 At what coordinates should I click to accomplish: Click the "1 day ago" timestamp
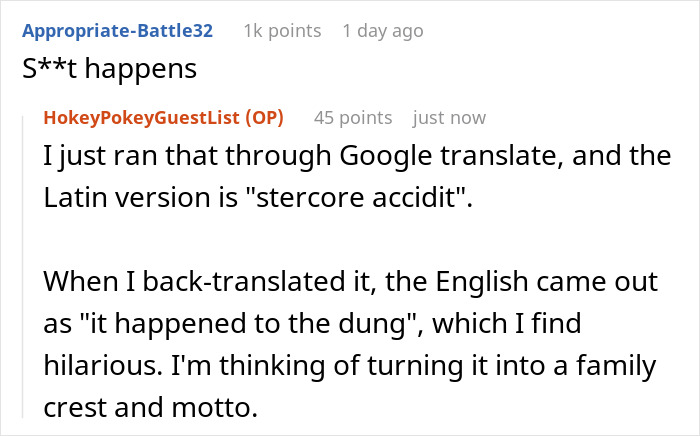383,30
